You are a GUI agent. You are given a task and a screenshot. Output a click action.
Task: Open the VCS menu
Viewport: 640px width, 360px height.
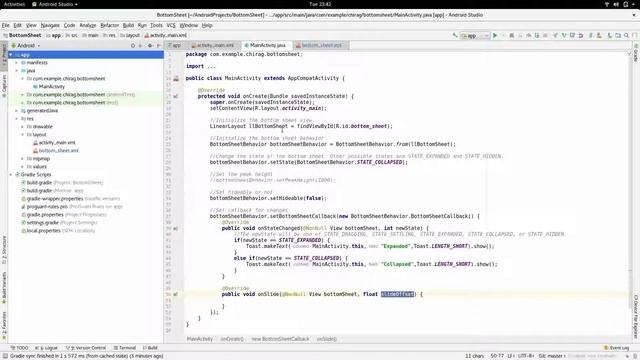[x=171, y=25]
